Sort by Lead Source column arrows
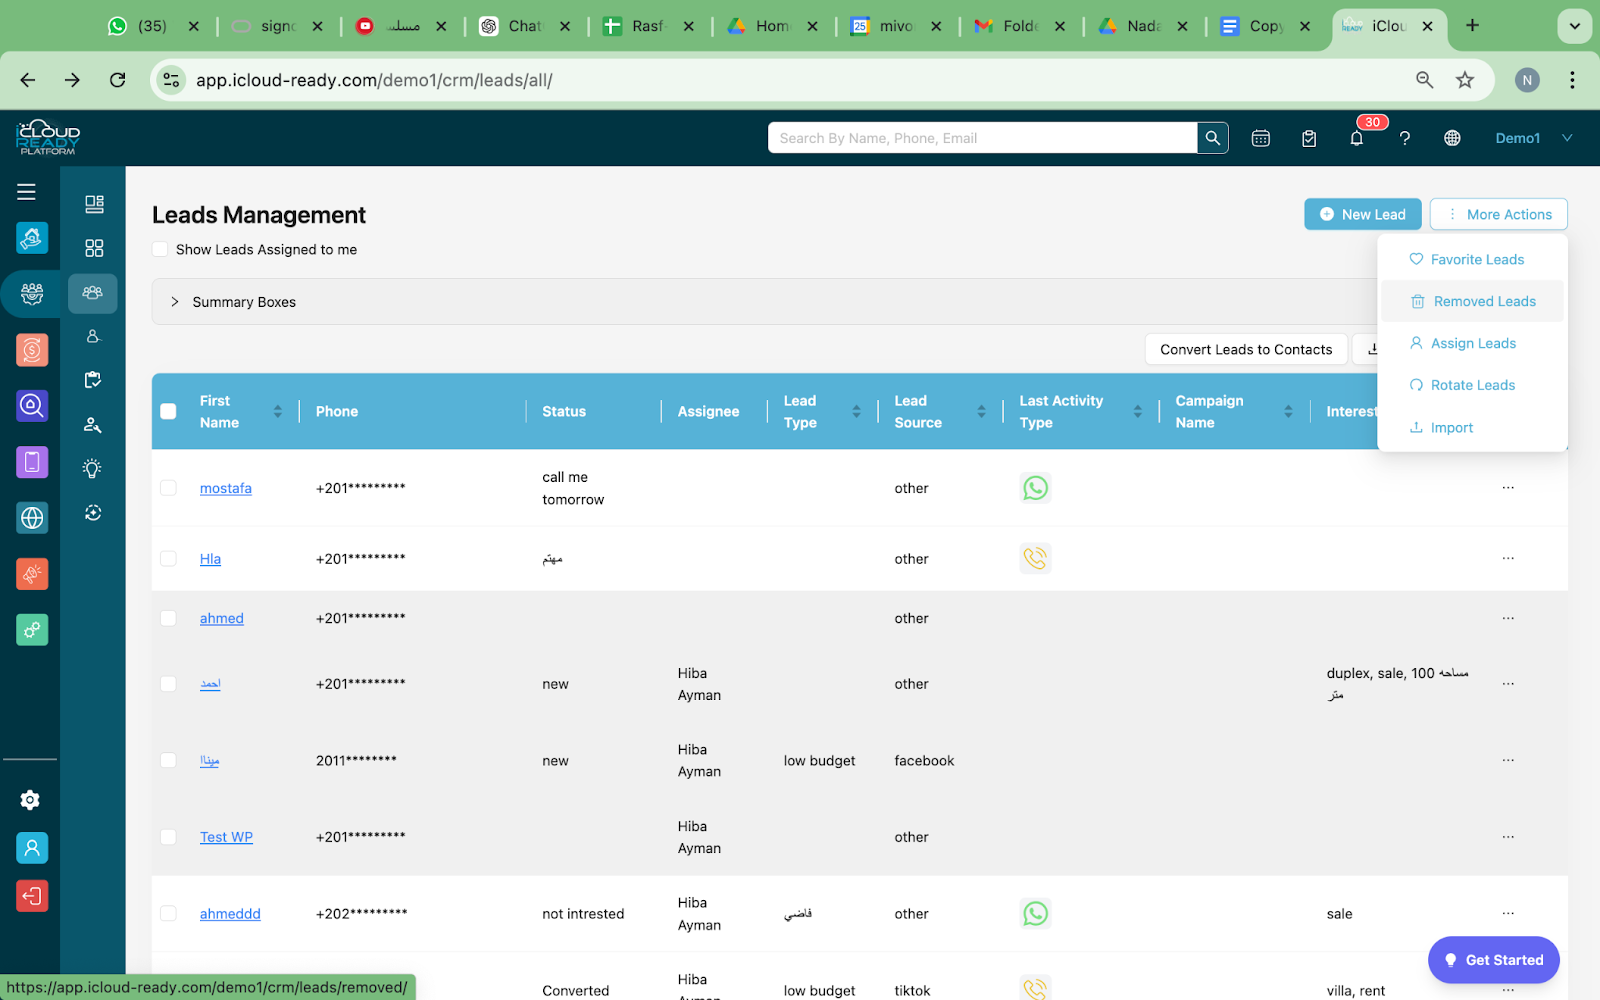1600x1000 pixels. coord(981,411)
